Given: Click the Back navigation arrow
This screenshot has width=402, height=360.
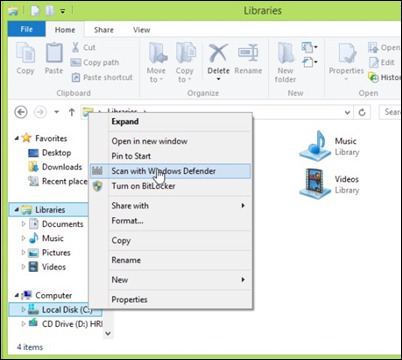Looking at the screenshot, I should tap(21, 112).
